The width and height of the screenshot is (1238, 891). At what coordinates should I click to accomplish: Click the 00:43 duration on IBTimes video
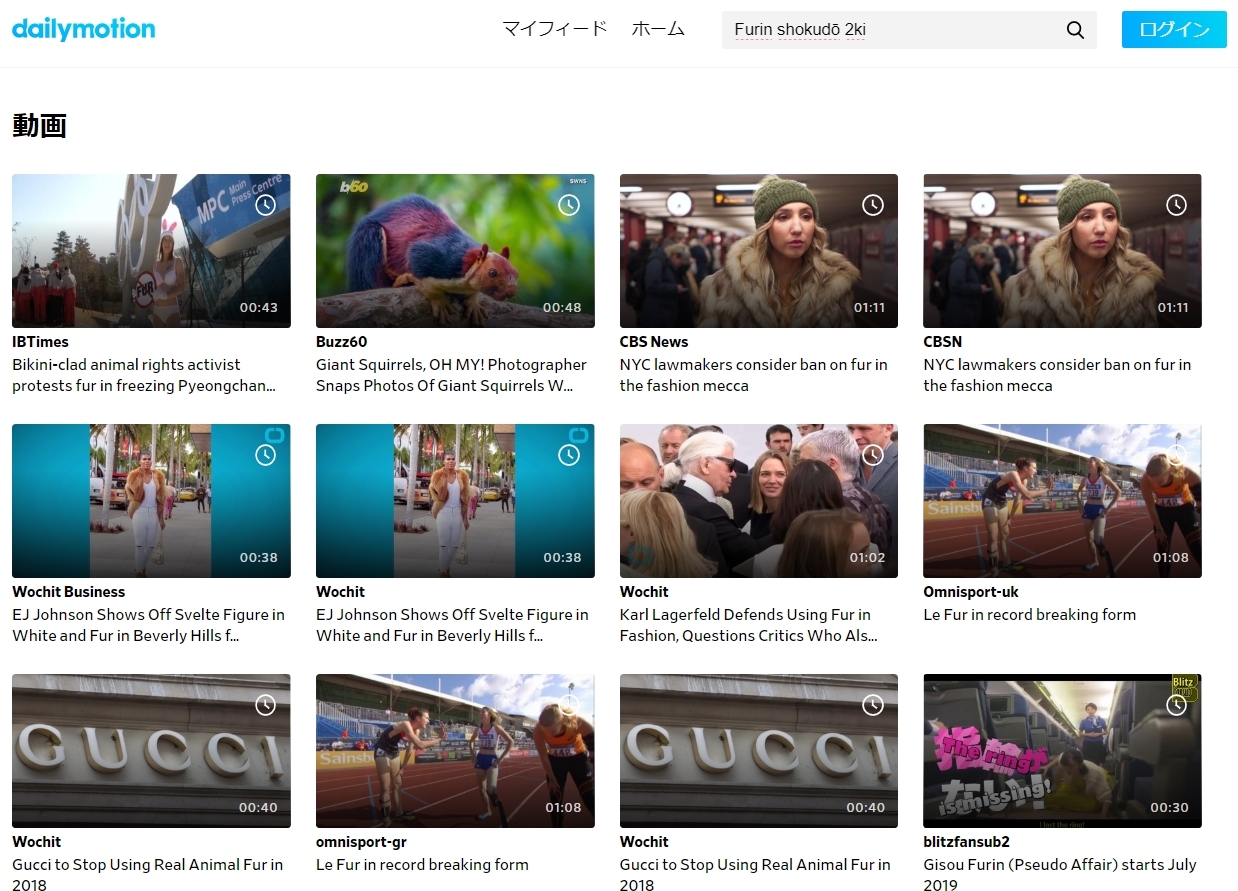pyautogui.click(x=259, y=308)
